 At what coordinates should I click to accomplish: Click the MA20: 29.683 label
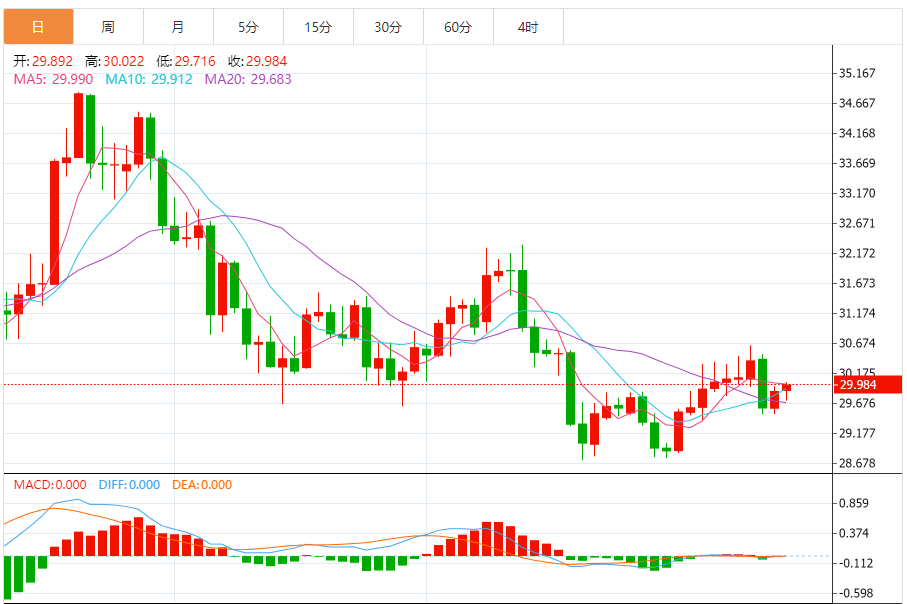(x=248, y=79)
